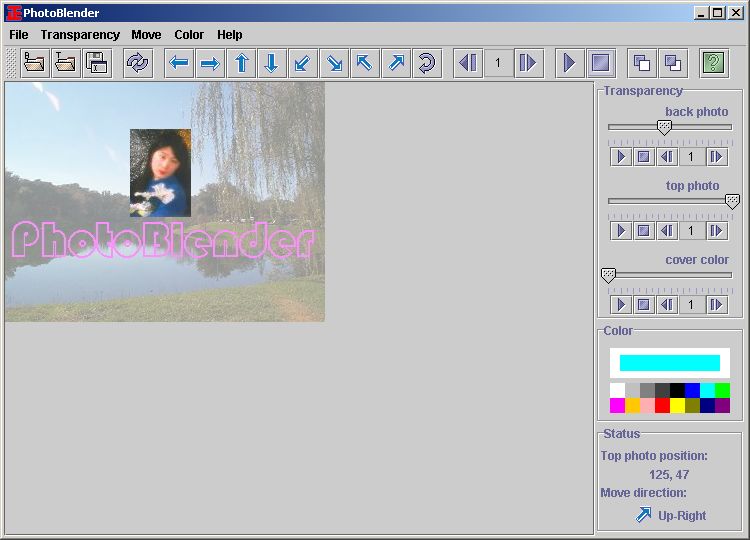This screenshot has height=540, width=750.
Task: Increase cover color transparency step
Action: (717, 305)
